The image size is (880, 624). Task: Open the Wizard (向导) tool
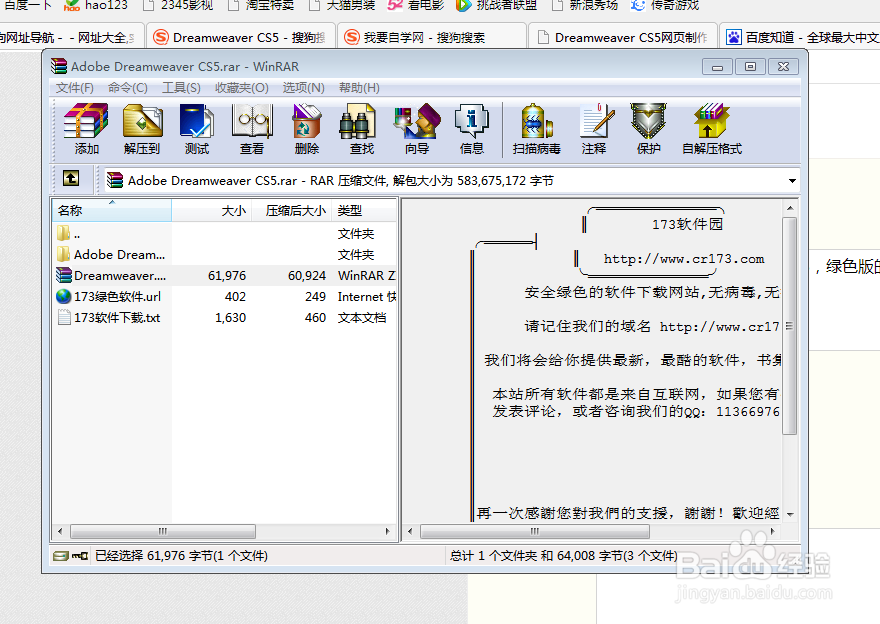(x=416, y=129)
